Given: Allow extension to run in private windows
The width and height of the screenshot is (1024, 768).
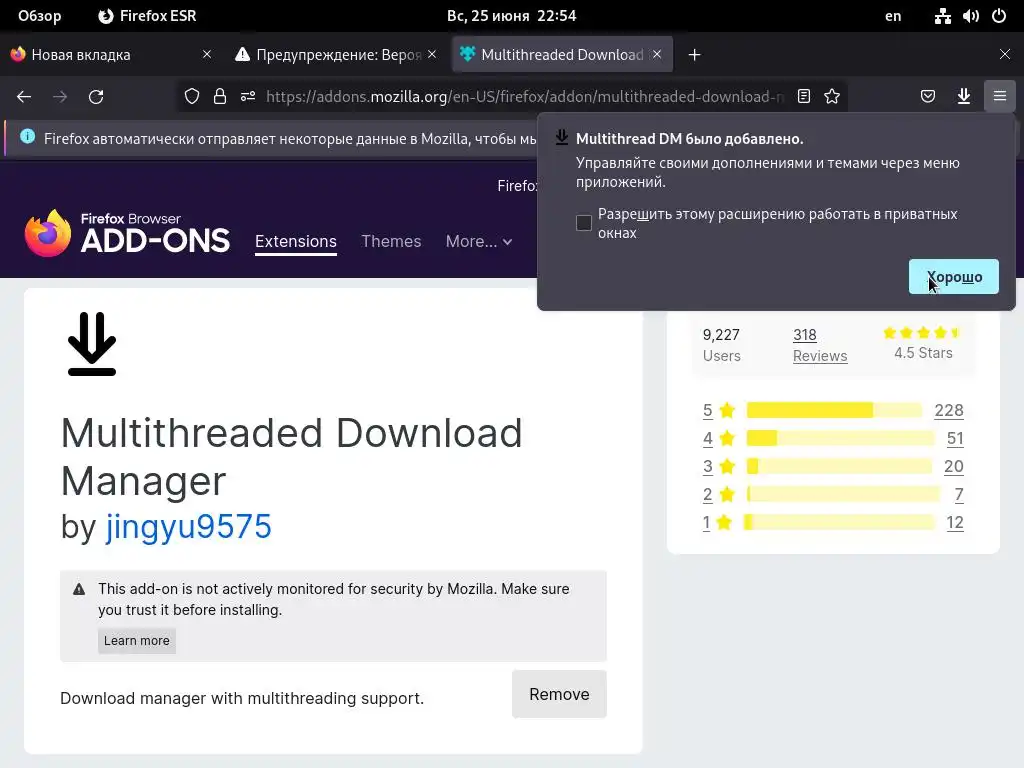Looking at the screenshot, I should [584, 223].
